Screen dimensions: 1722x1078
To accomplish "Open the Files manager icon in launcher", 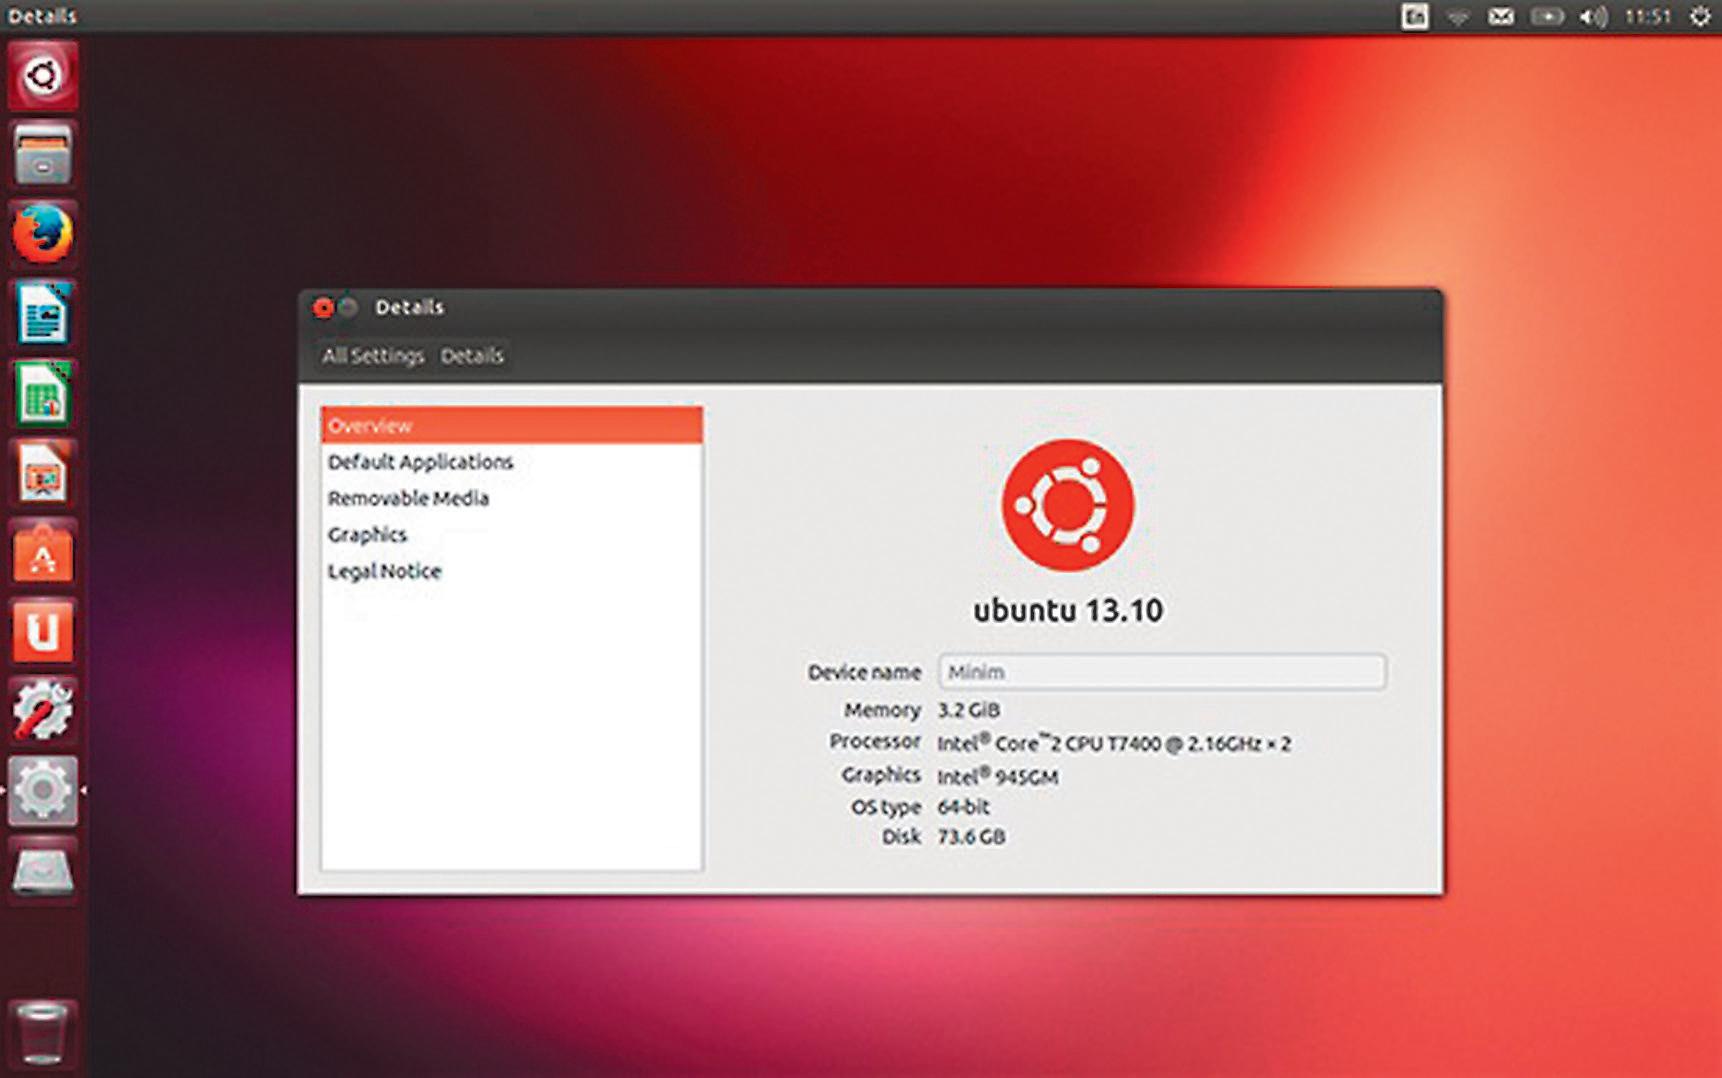I will point(42,155).
